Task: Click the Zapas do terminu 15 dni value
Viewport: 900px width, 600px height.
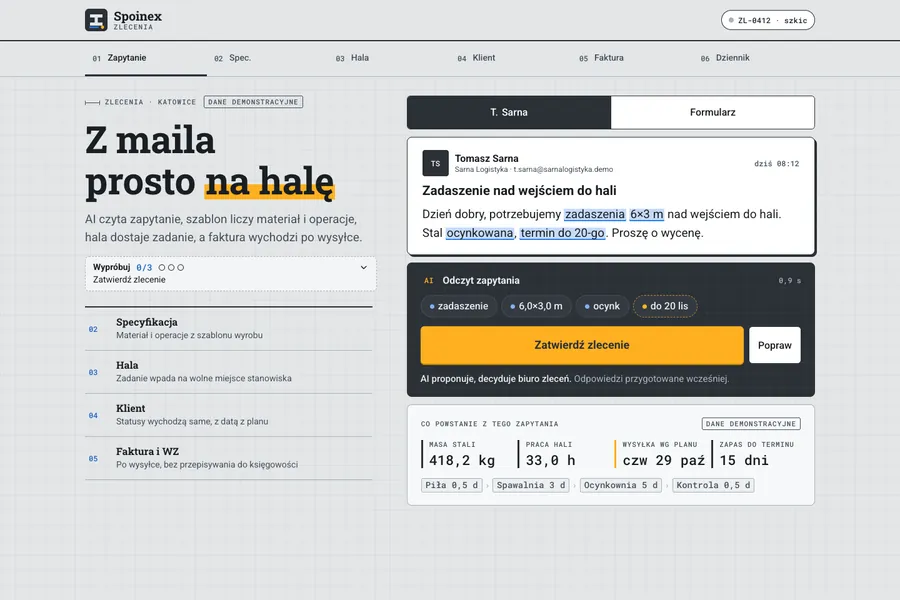Action: click(x=744, y=460)
